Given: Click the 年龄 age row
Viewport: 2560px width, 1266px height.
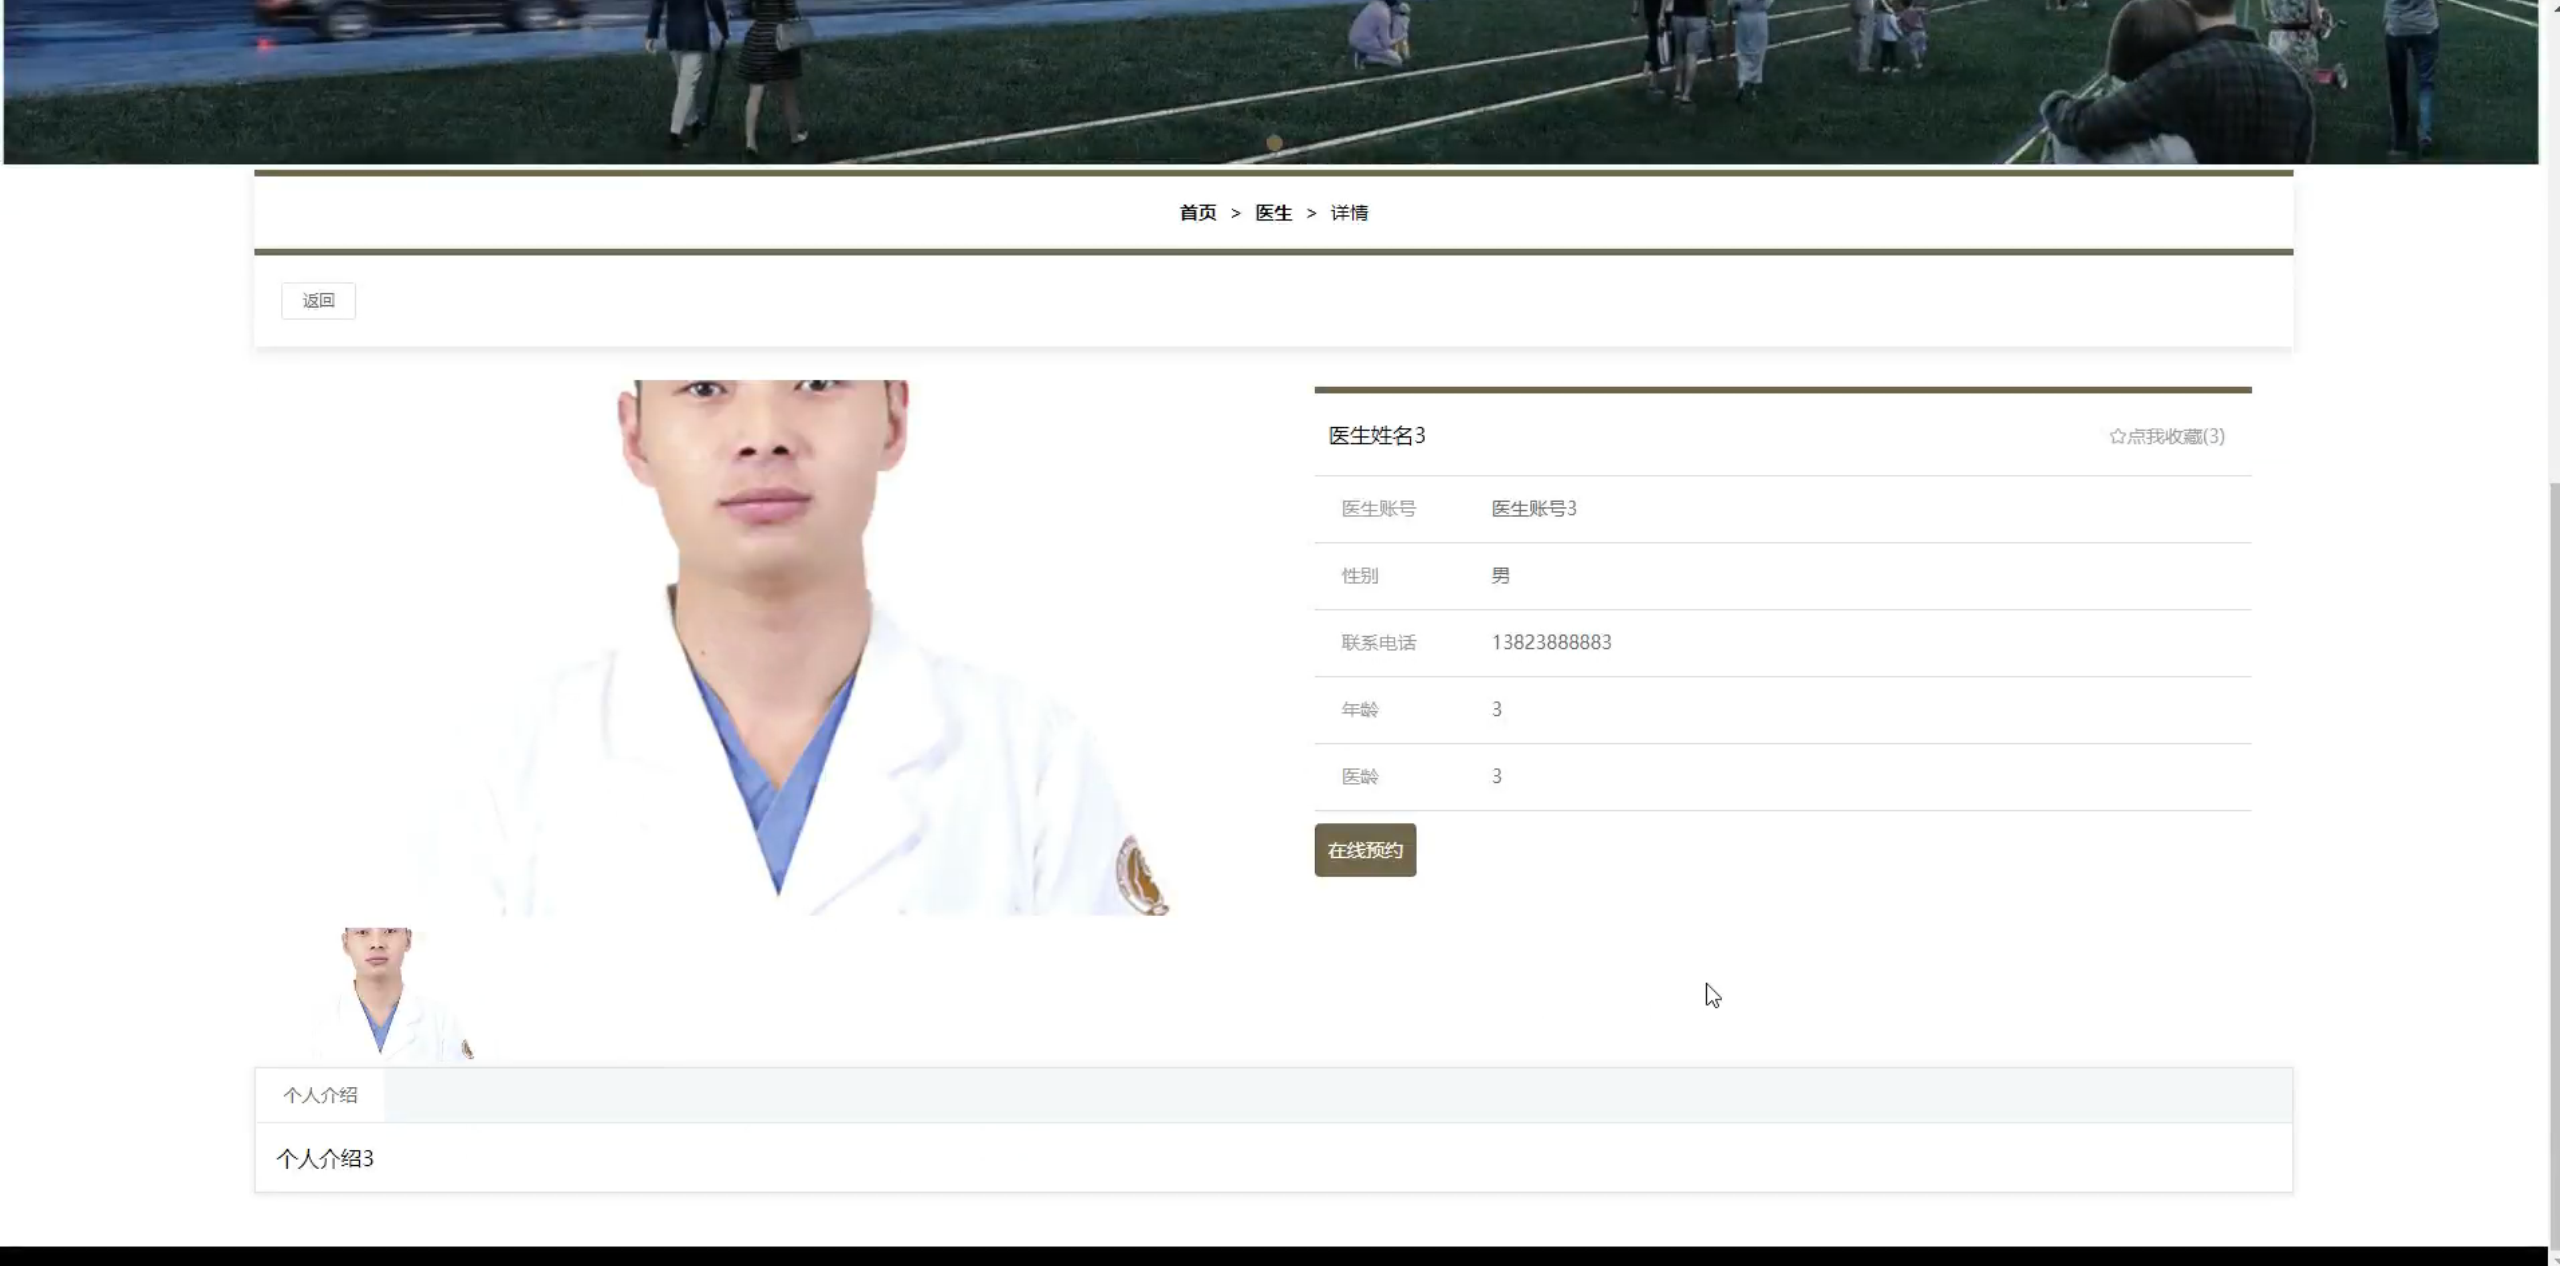Looking at the screenshot, I should pos(1360,709).
